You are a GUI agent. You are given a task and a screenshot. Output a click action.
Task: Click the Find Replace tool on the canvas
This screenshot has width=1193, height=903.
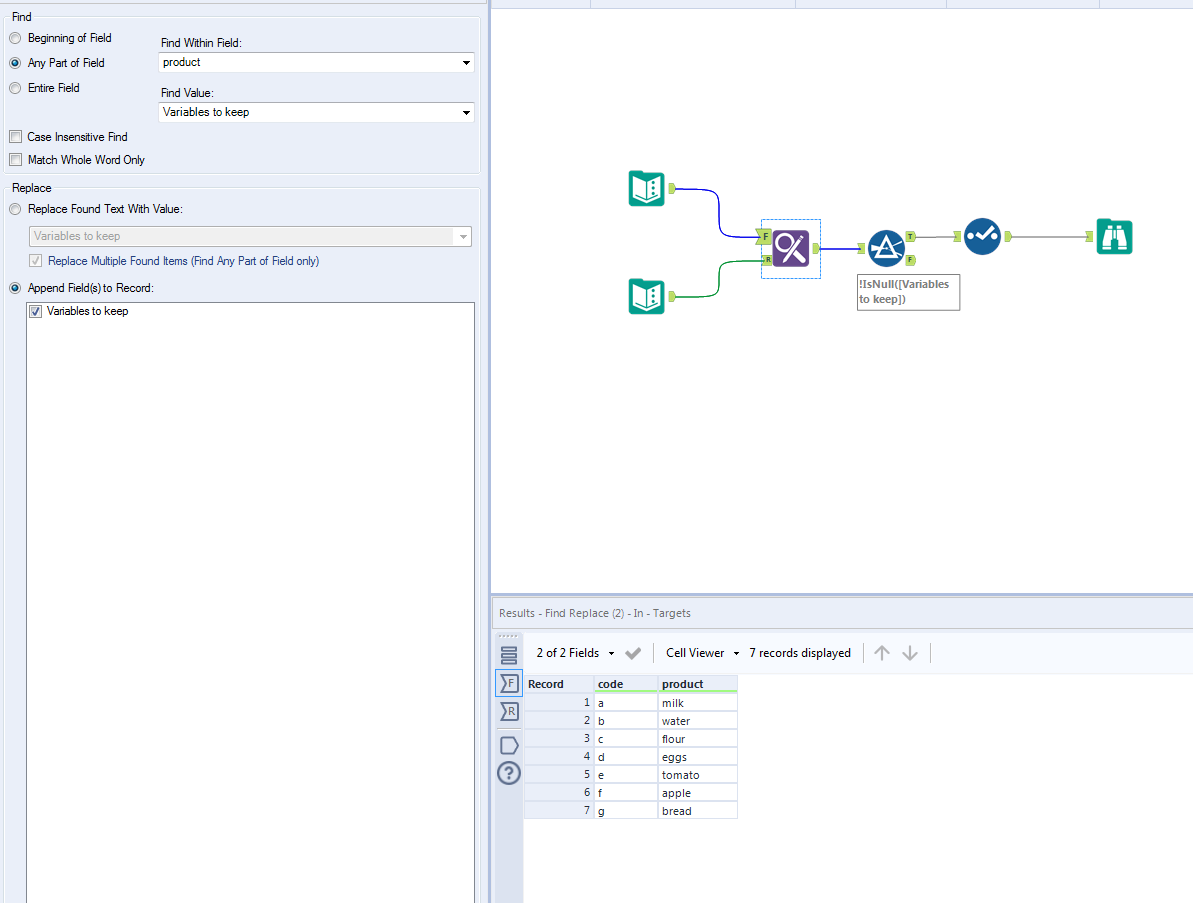coord(790,247)
